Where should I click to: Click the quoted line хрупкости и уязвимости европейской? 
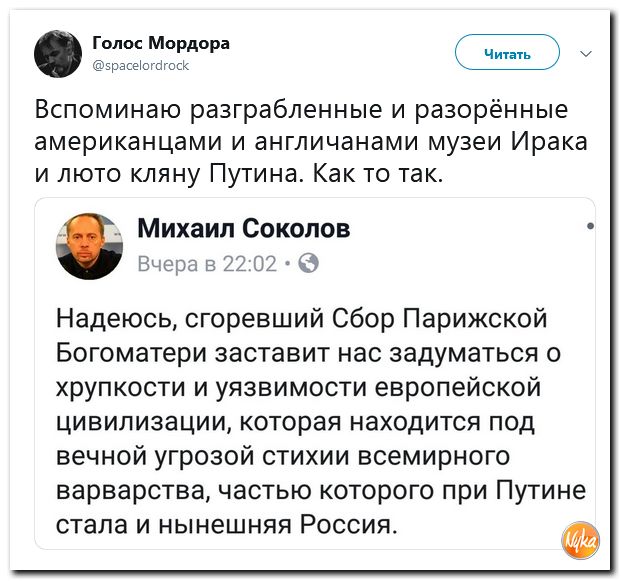point(298,387)
